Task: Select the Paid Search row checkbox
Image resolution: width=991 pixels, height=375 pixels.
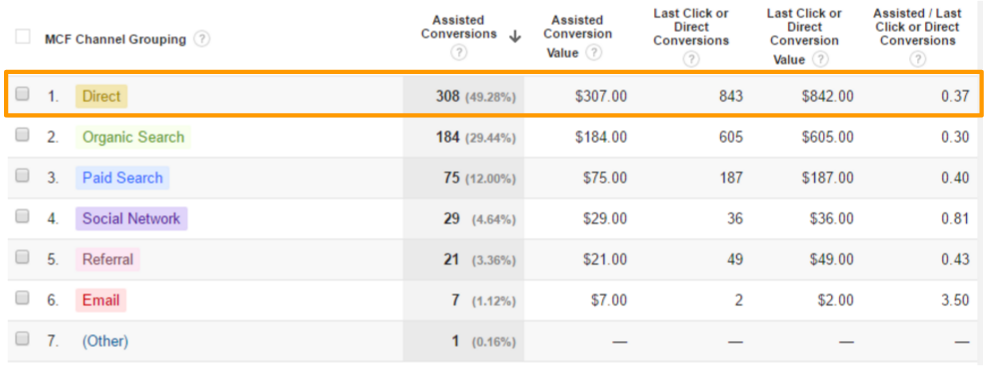Action: tap(23, 175)
